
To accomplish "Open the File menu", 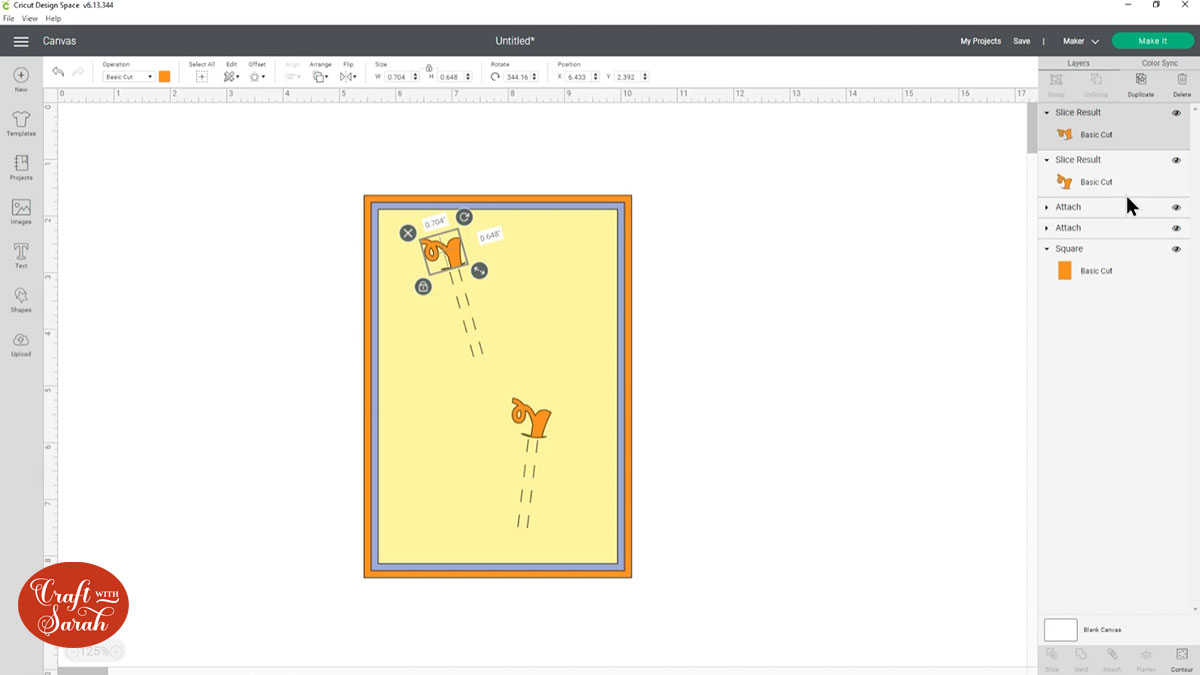I will (x=9, y=19).
